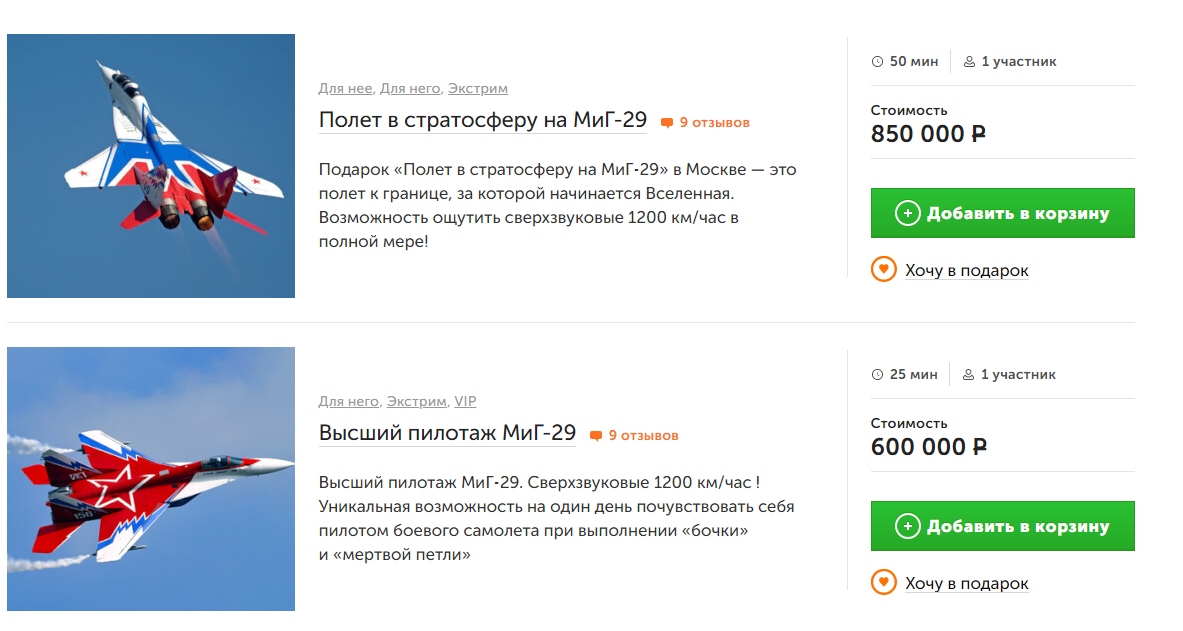Add 600 000 ₽ aerobatics to cart
The image size is (1183, 631).
point(1002,526)
